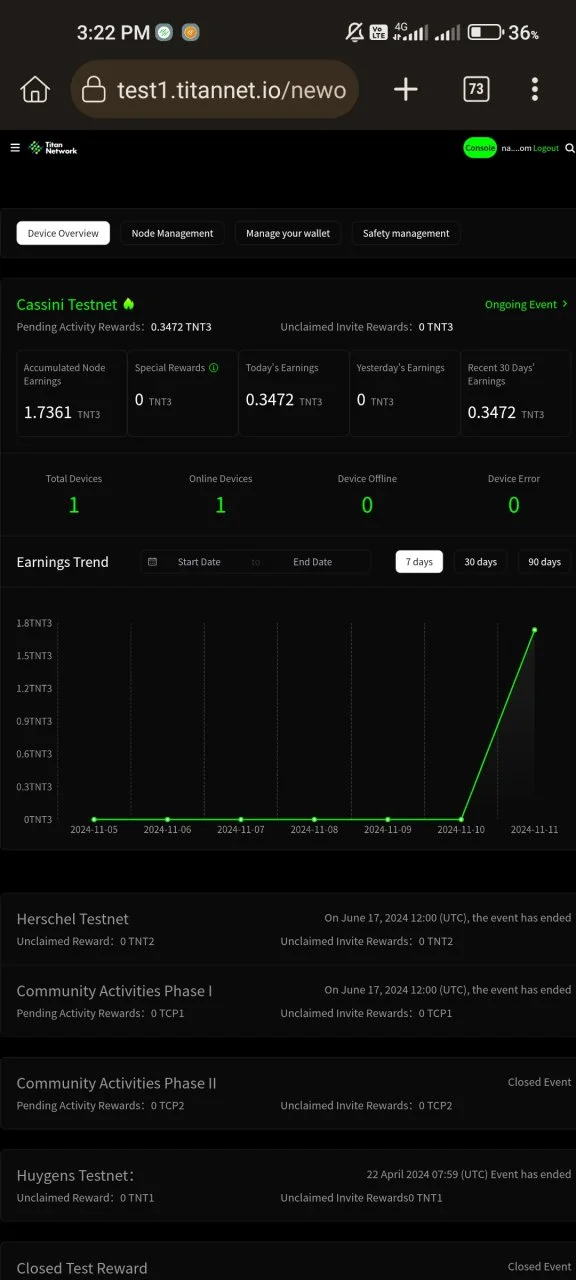Tap the battery status icon

point(485,33)
